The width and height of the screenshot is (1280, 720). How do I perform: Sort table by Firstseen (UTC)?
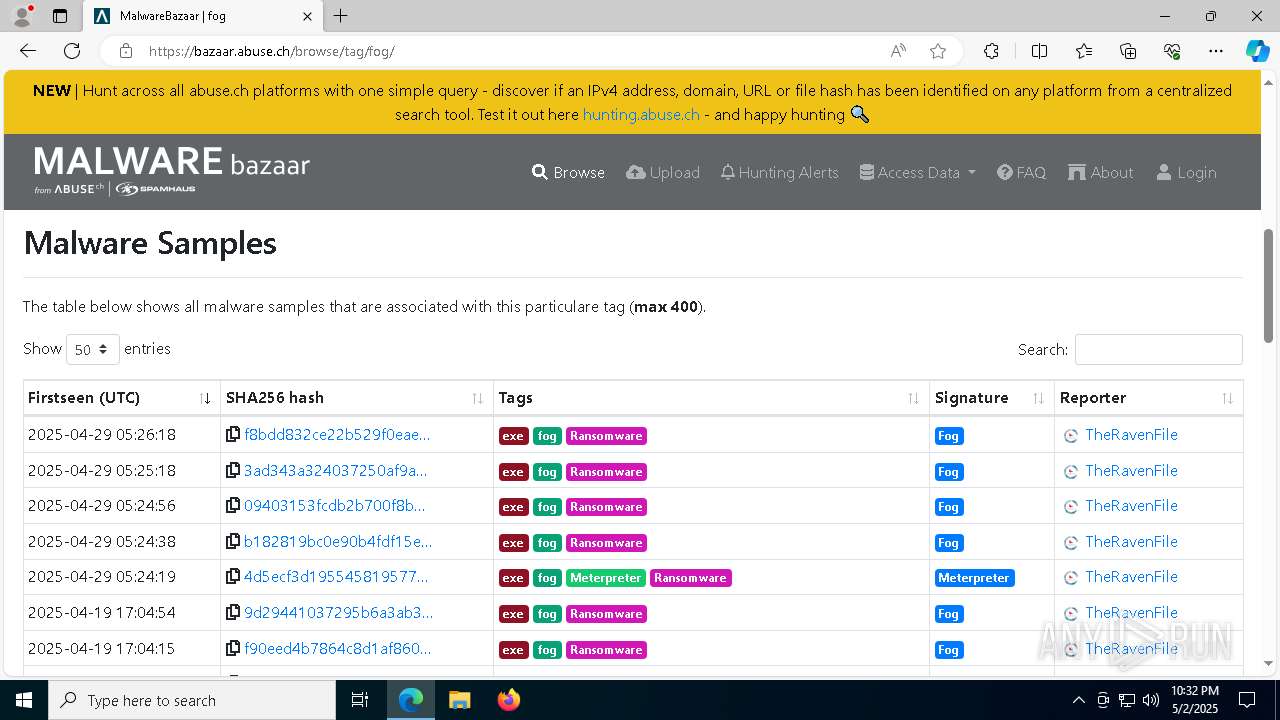[120, 398]
